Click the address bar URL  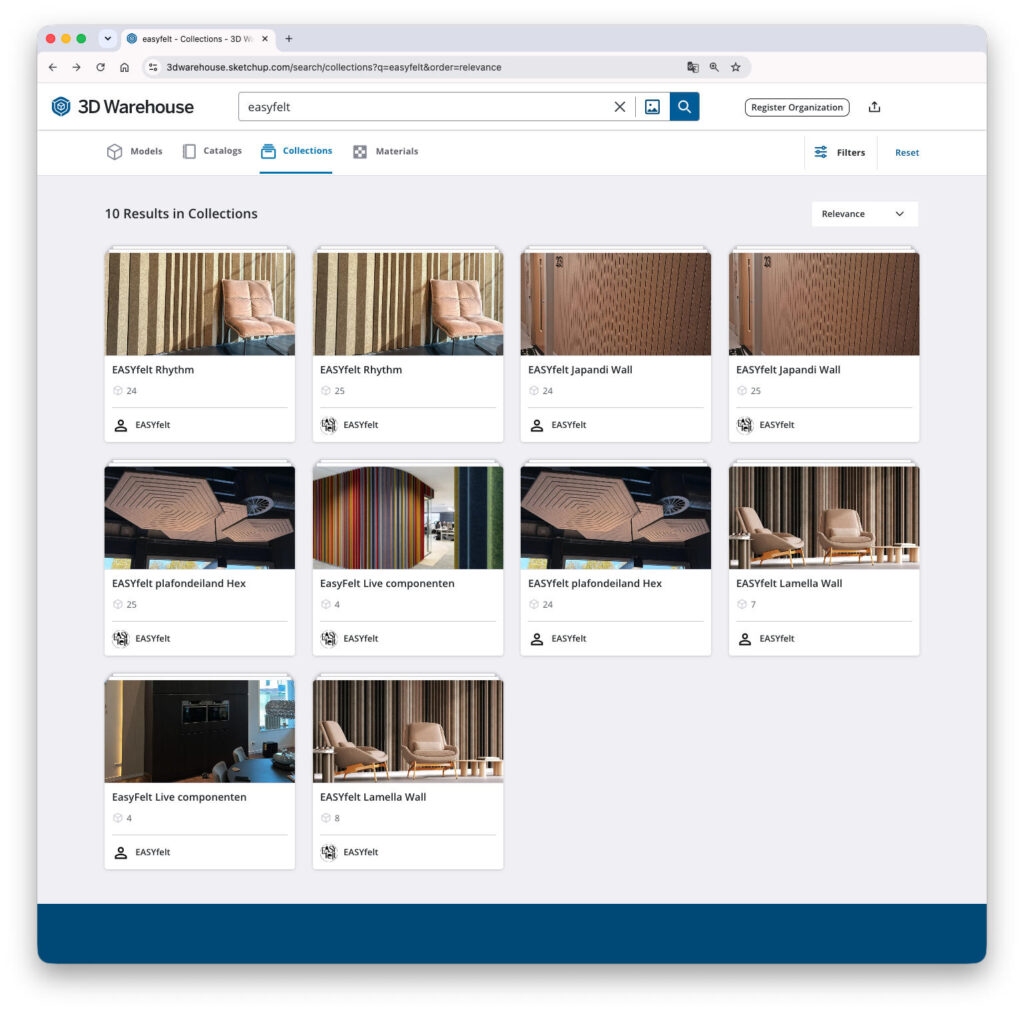click(334, 67)
